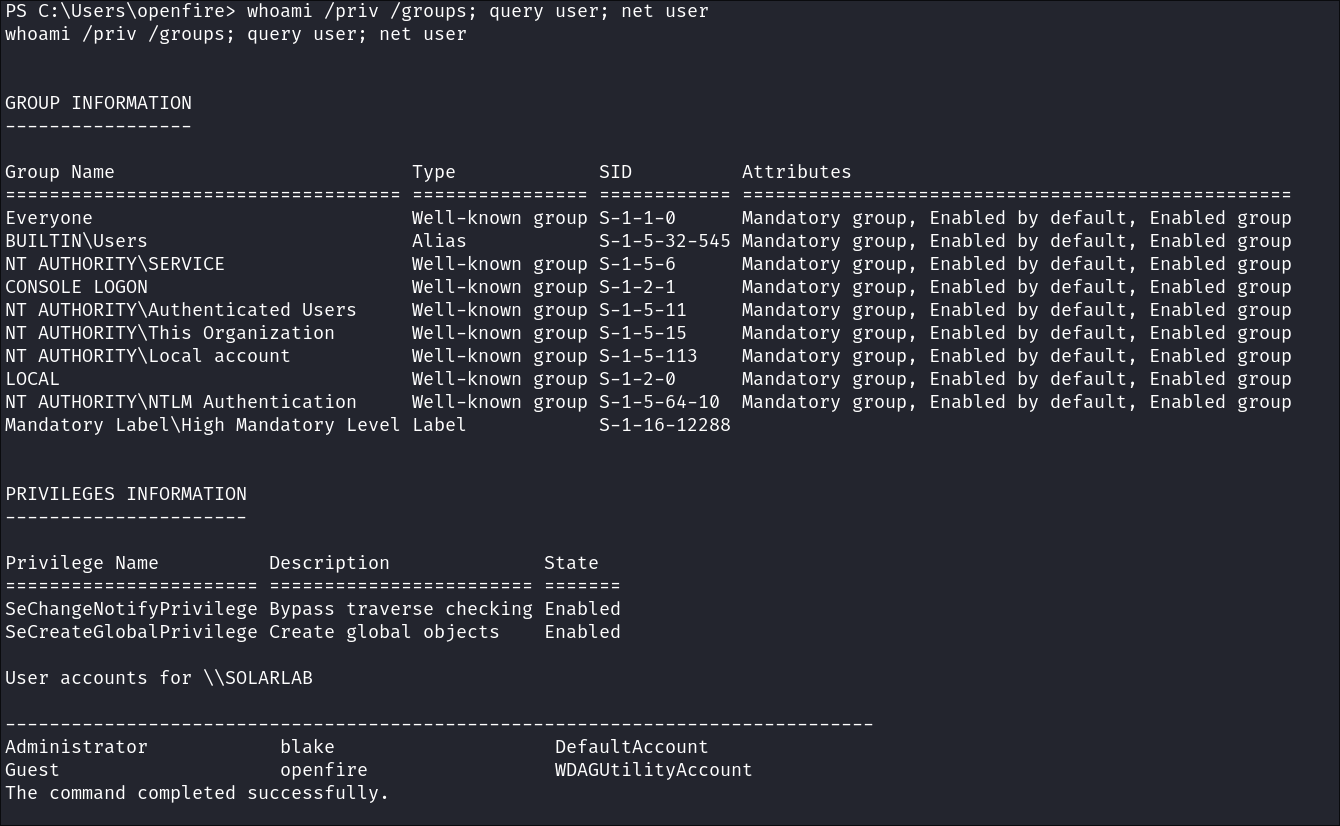
Task: Click the Everyone group name
Action: pos(49,218)
